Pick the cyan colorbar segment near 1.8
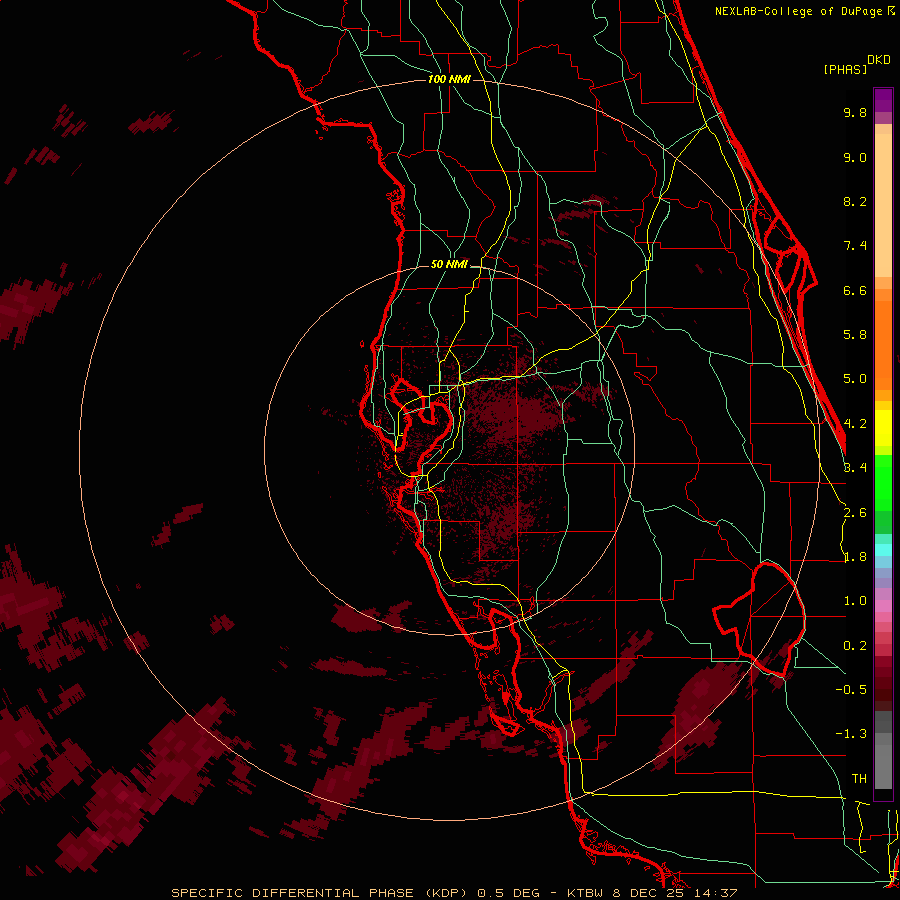900x900 pixels. (883, 549)
